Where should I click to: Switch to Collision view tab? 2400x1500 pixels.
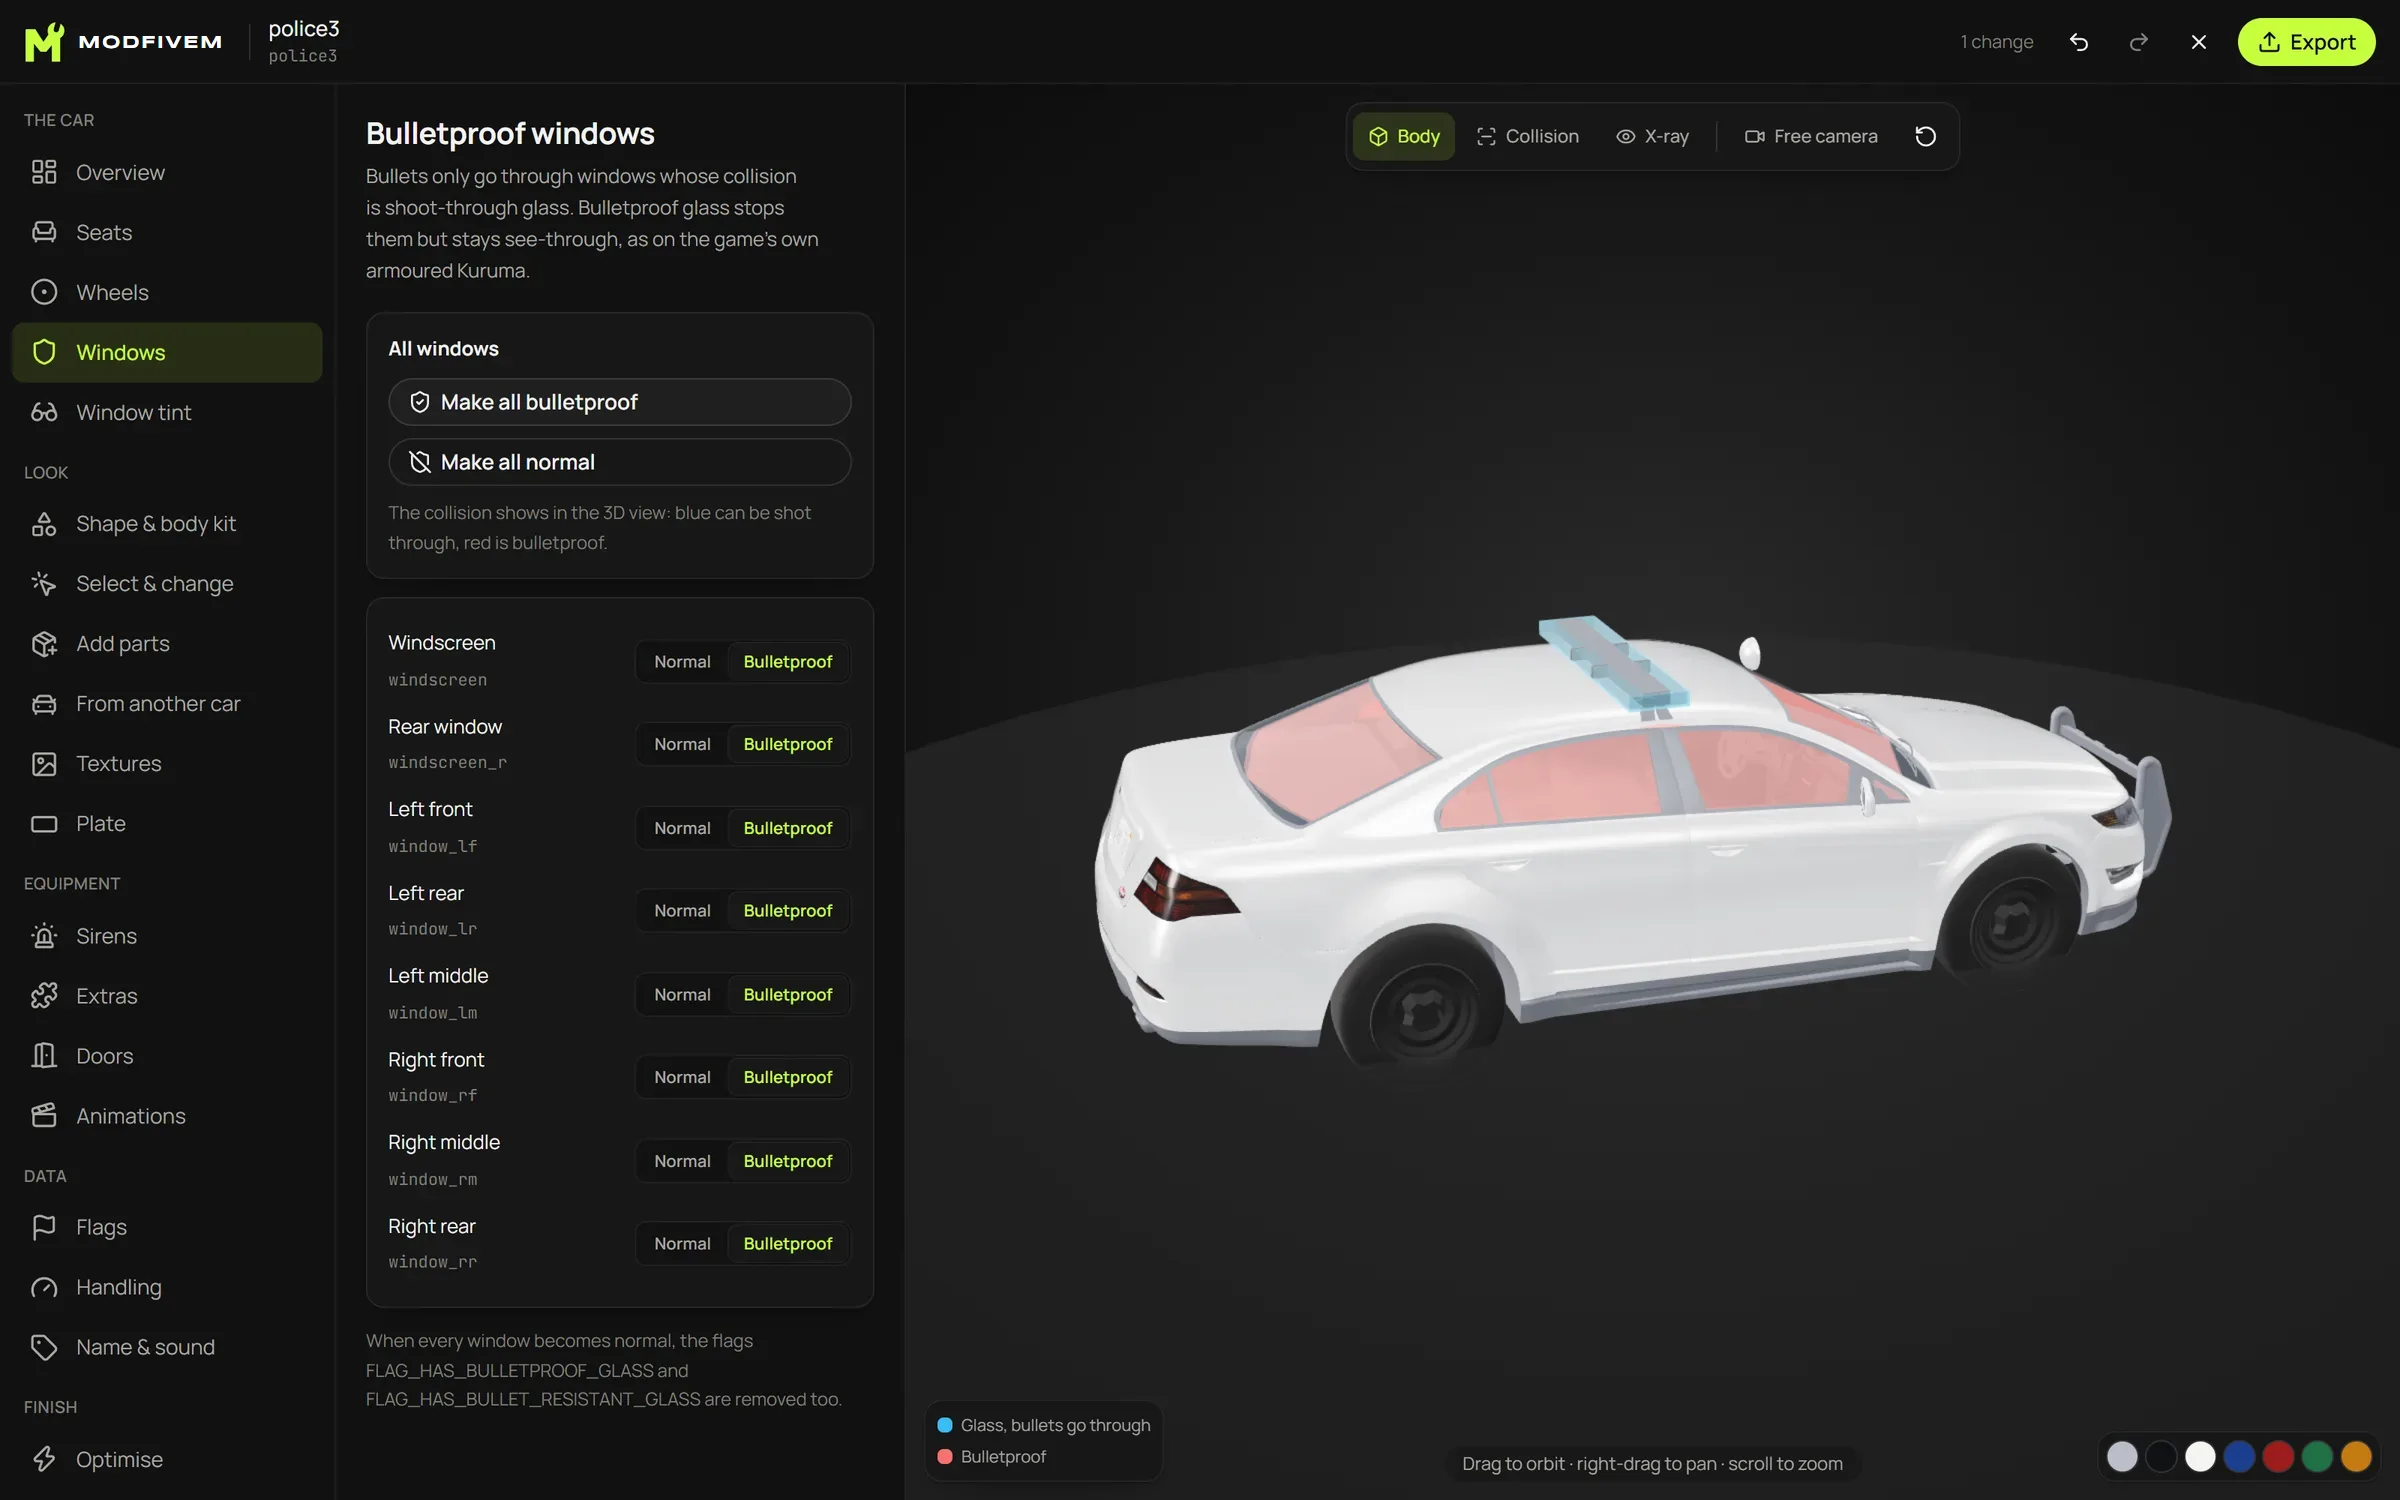tap(1528, 136)
